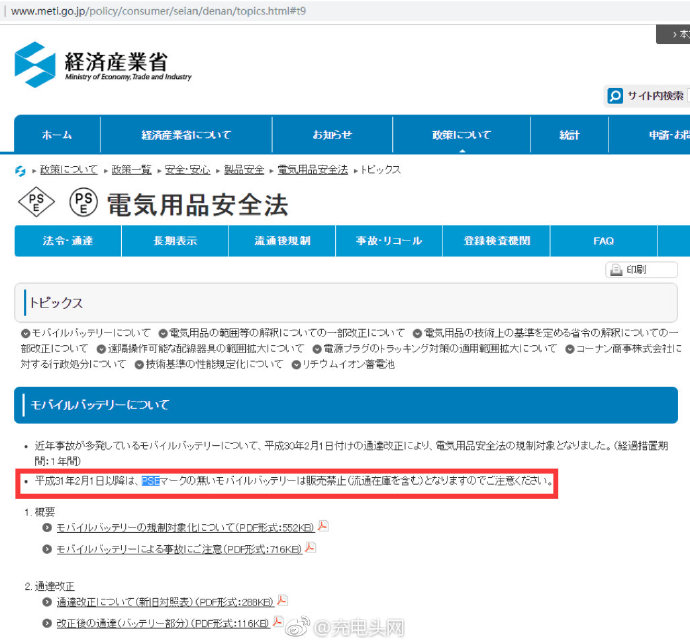Open モバイルバッテリーの規制対象化について PDF link
690x644 pixels.
point(184,527)
